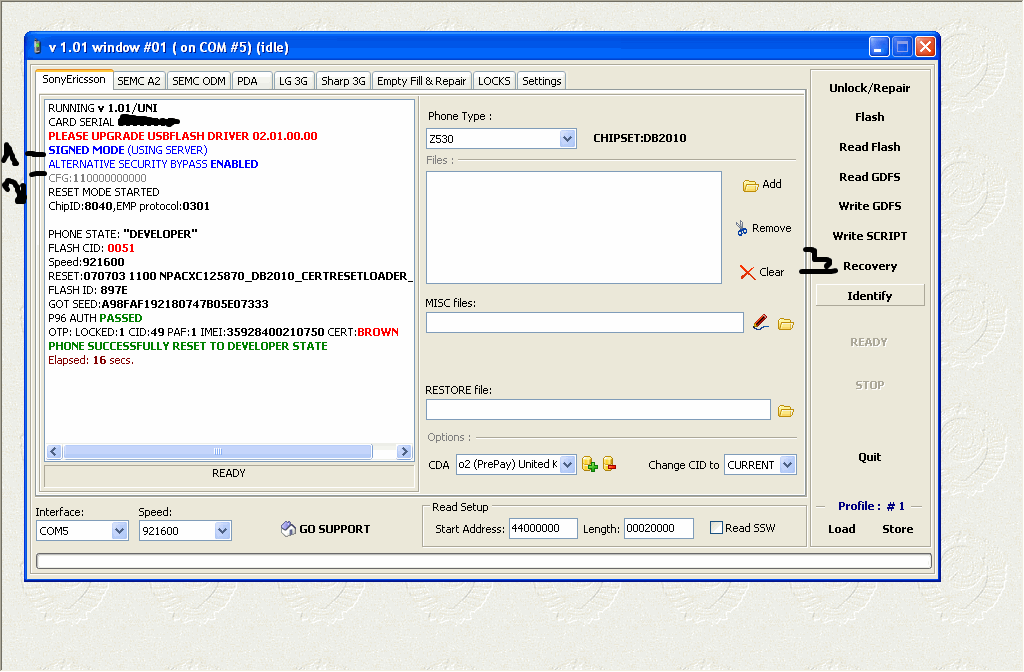1024x672 pixels.
Task: Click the READY status bar under log
Action: 229,473
